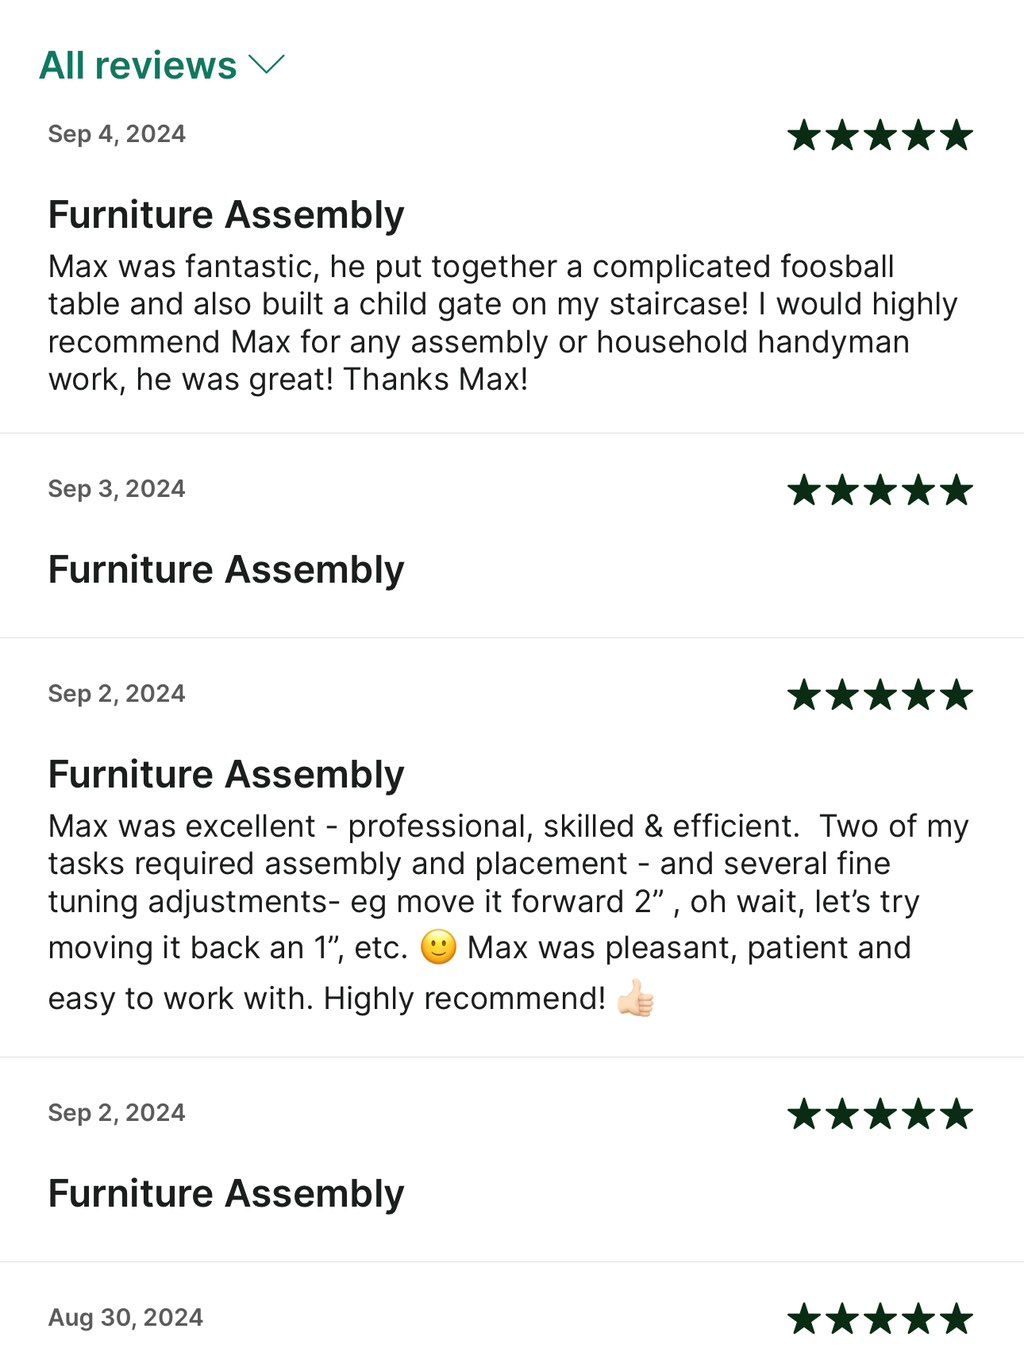
Task: Open Furniture Assembly heading under Sep 3
Action: (x=226, y=570)
